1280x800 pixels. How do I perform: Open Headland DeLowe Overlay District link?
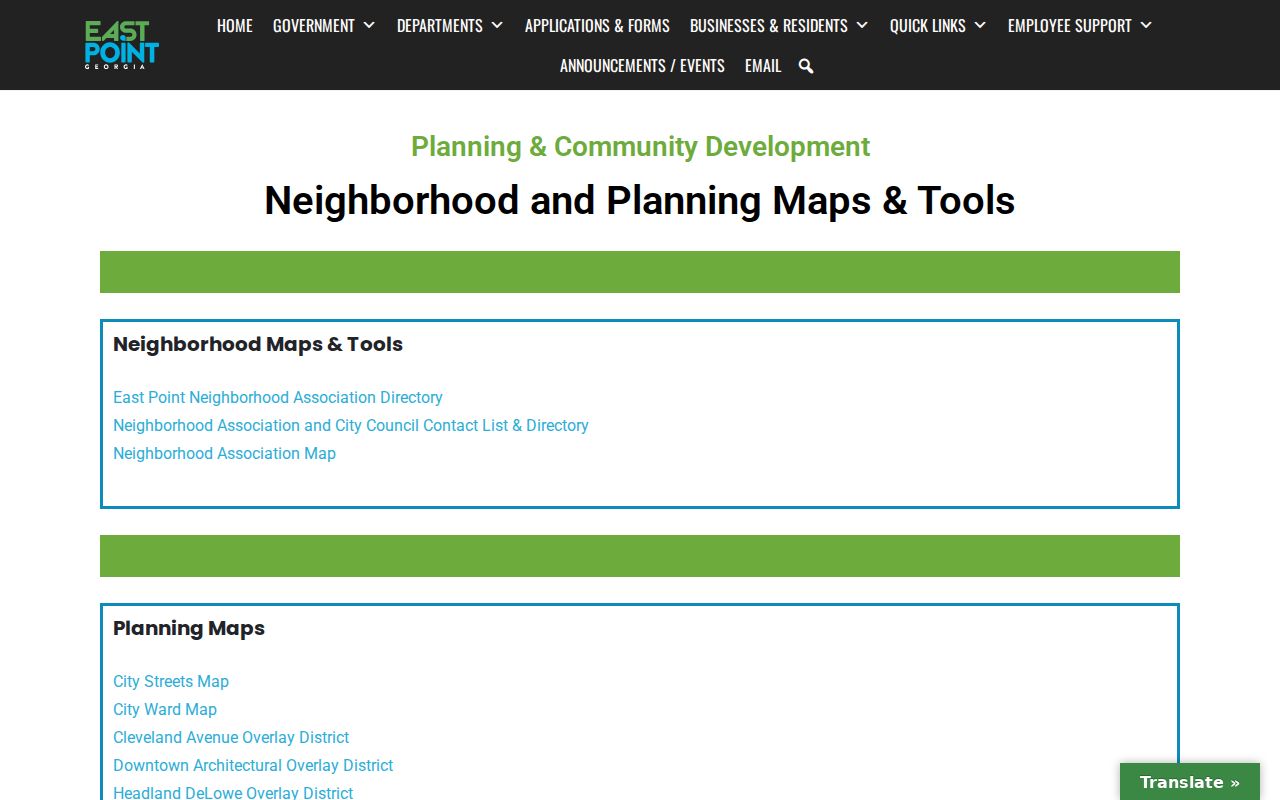[233, 792]
